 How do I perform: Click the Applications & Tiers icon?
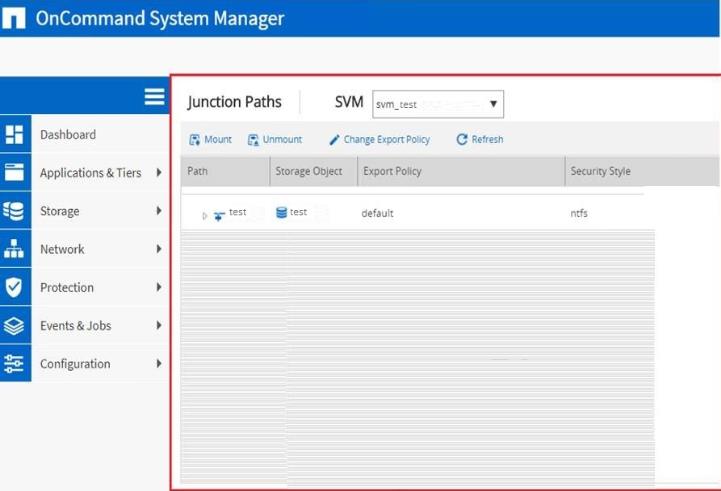[x=14, y=173]
